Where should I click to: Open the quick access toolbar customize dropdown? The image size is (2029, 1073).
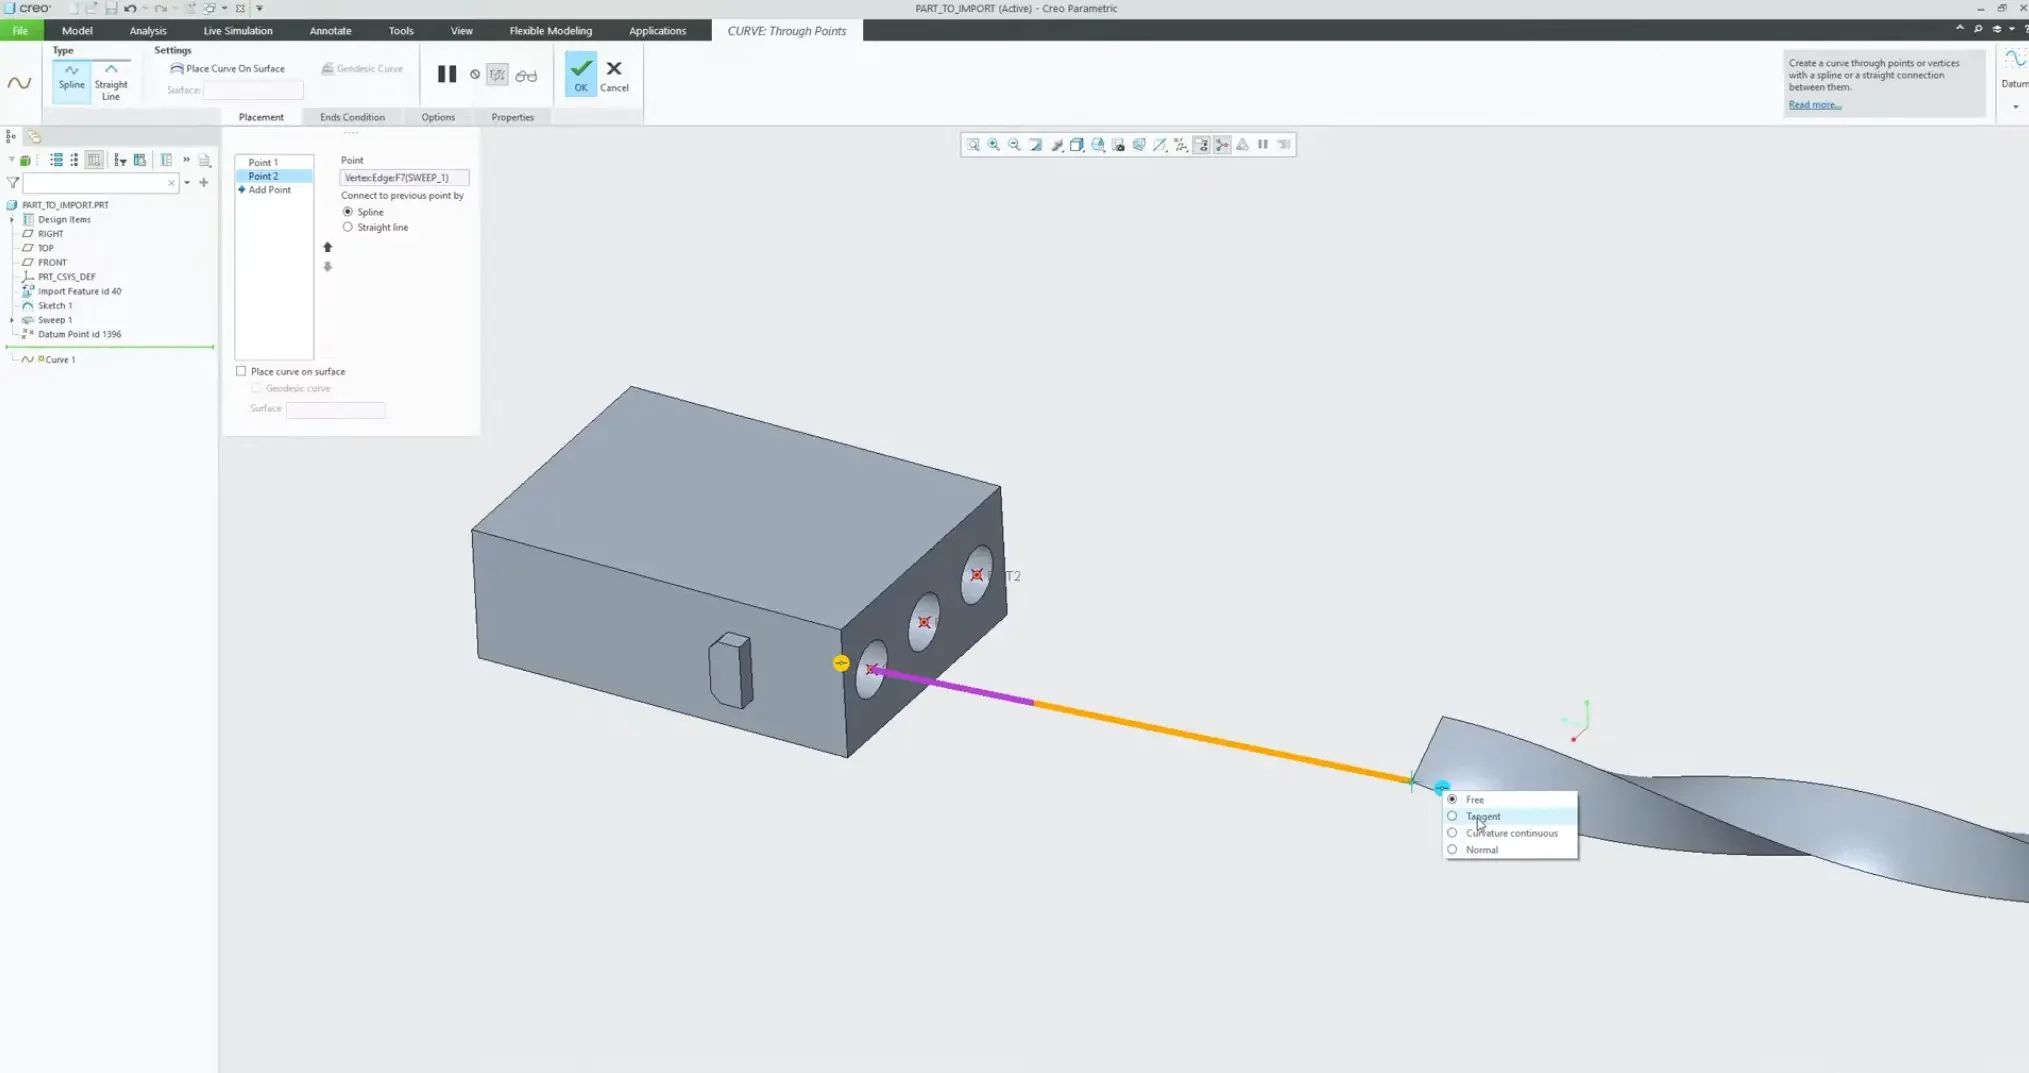(260, 8)
